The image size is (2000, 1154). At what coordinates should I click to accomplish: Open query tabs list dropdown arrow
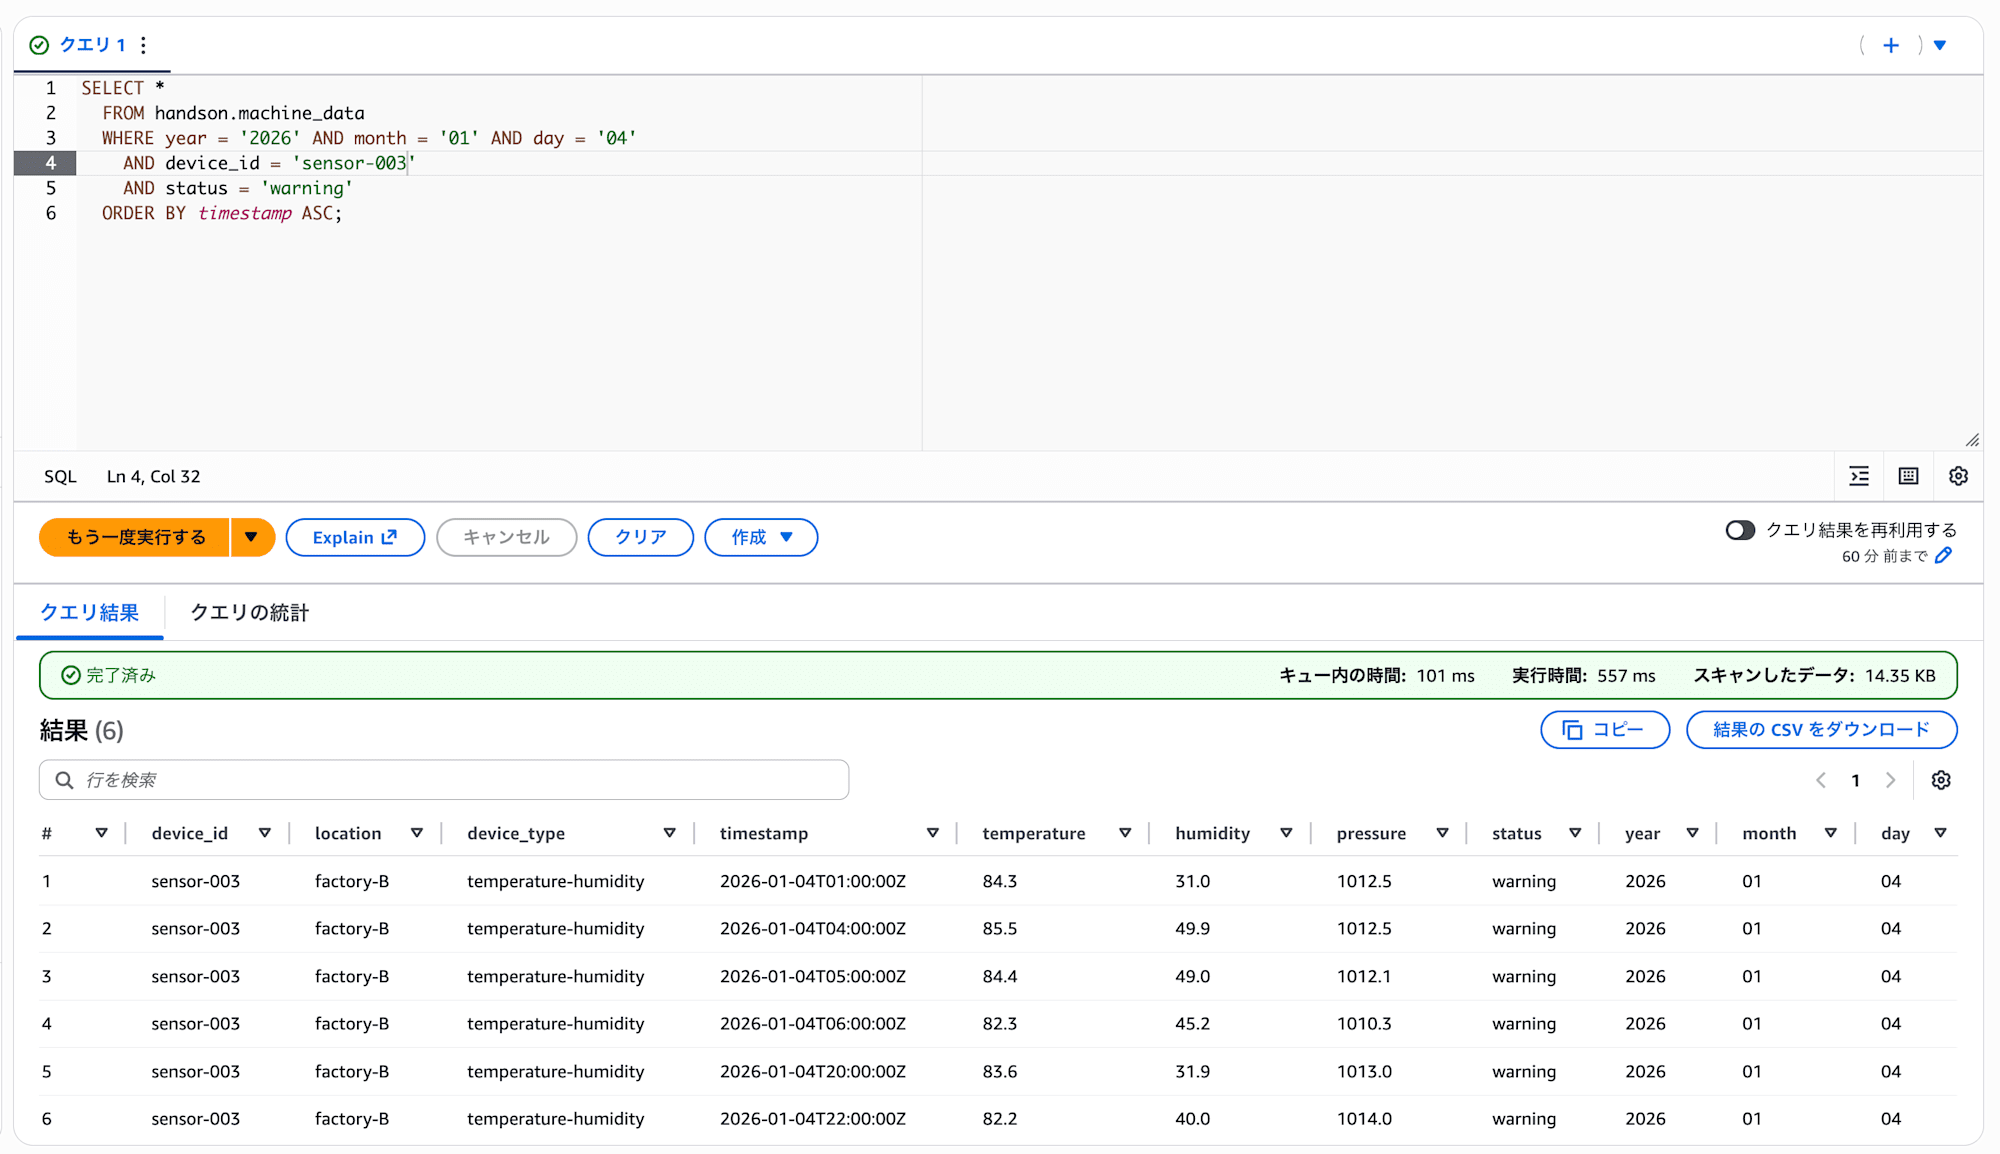[x=1940, y=45]
